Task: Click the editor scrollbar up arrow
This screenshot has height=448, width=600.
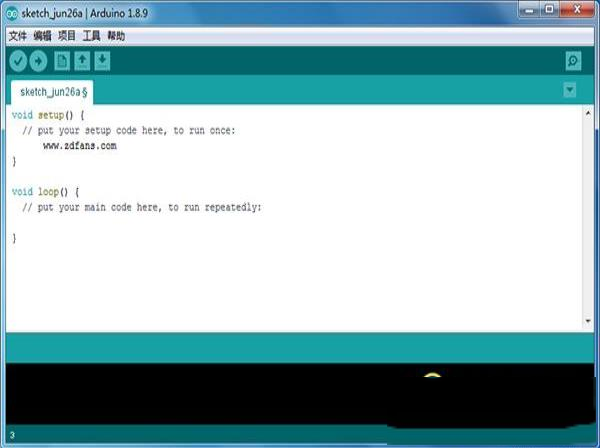Action: pos(588,113)
